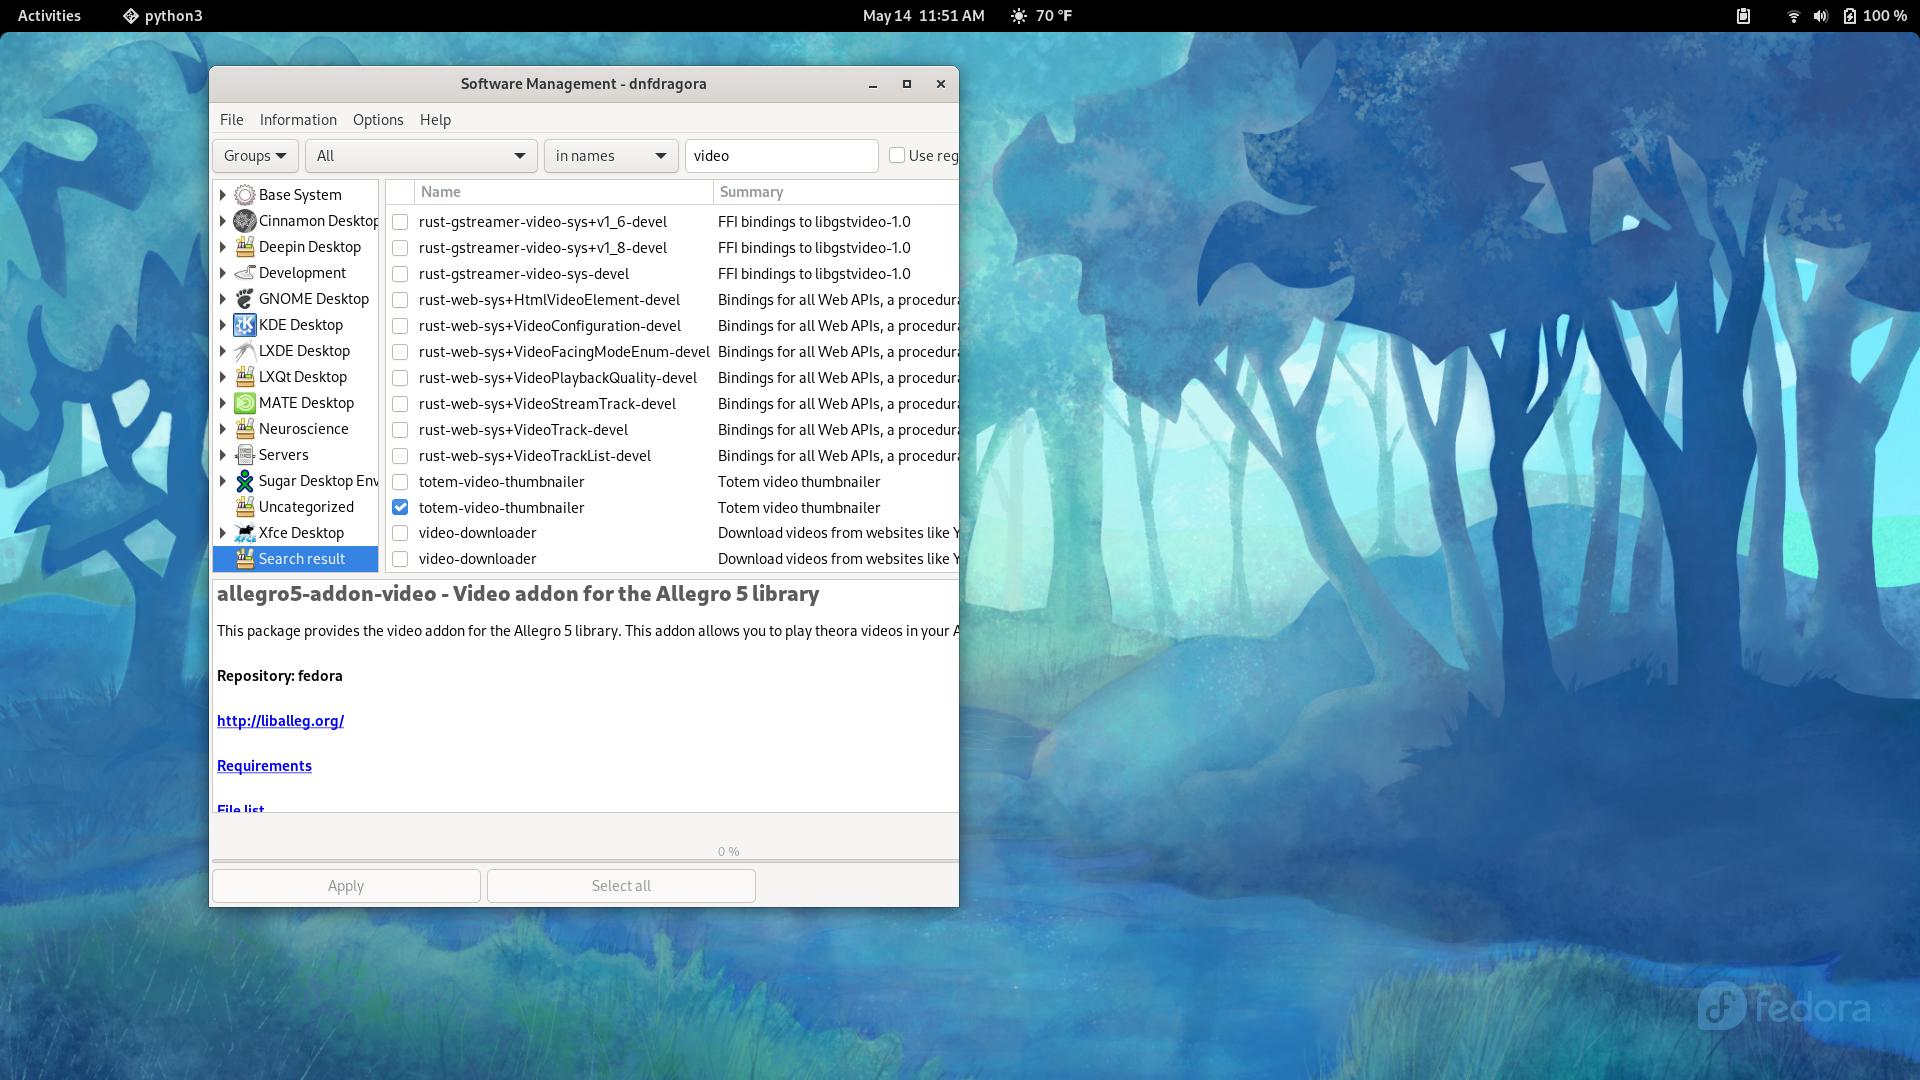Expand the Base System tree node

click(x=222, y=195)
